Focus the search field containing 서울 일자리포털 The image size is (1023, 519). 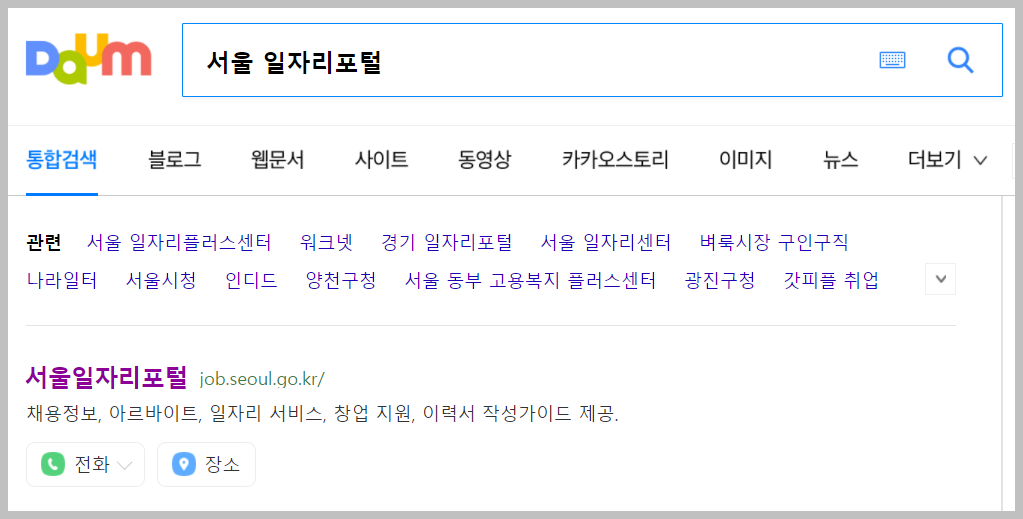click(x=592, y=60)
